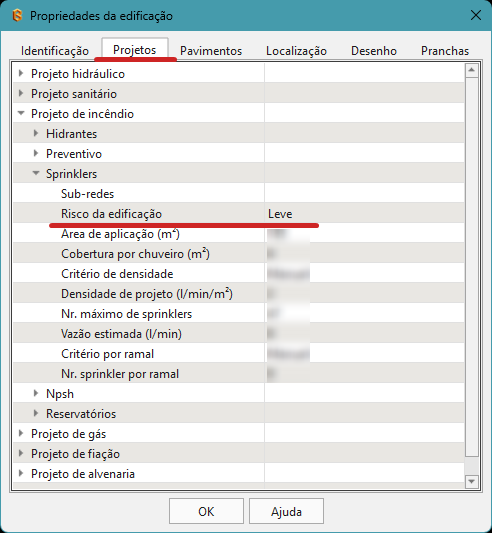The width and height of the screenshot is (492, 533).
Task: Switch to the Identificação tab
Action: [55, 51]
